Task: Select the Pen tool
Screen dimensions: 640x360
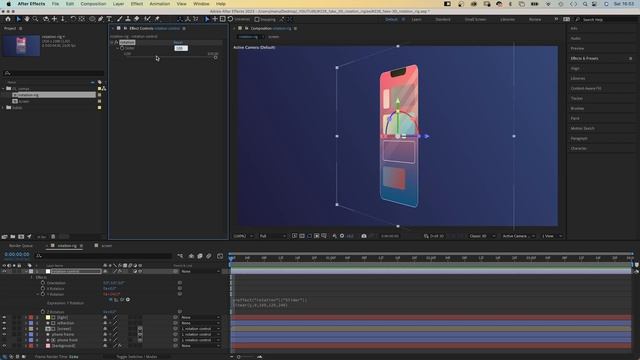Action: [101, 19]
